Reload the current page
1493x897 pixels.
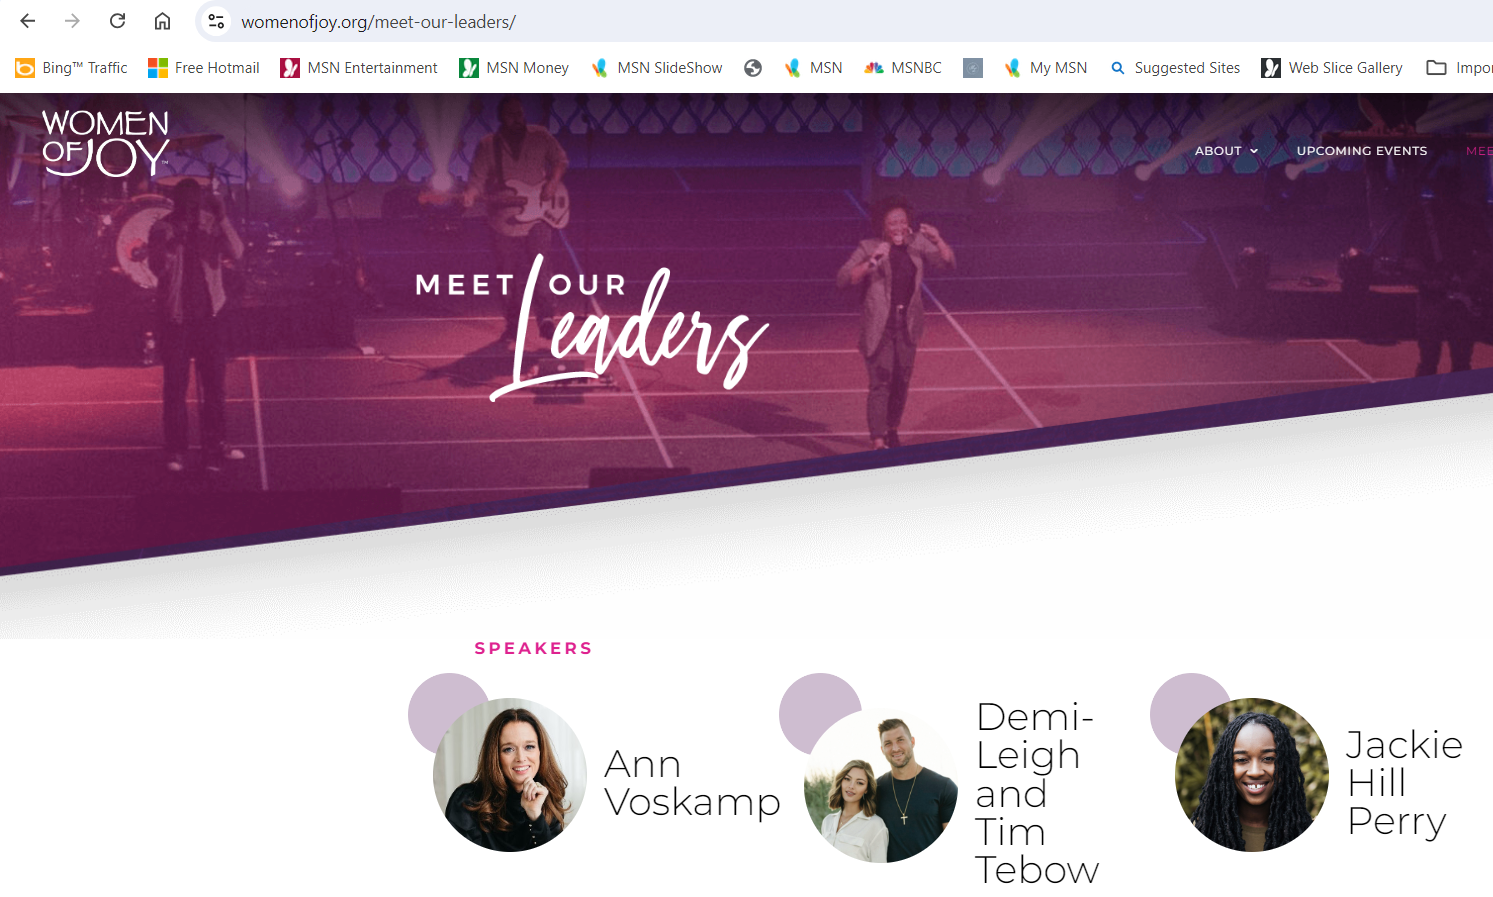point(117,21)
